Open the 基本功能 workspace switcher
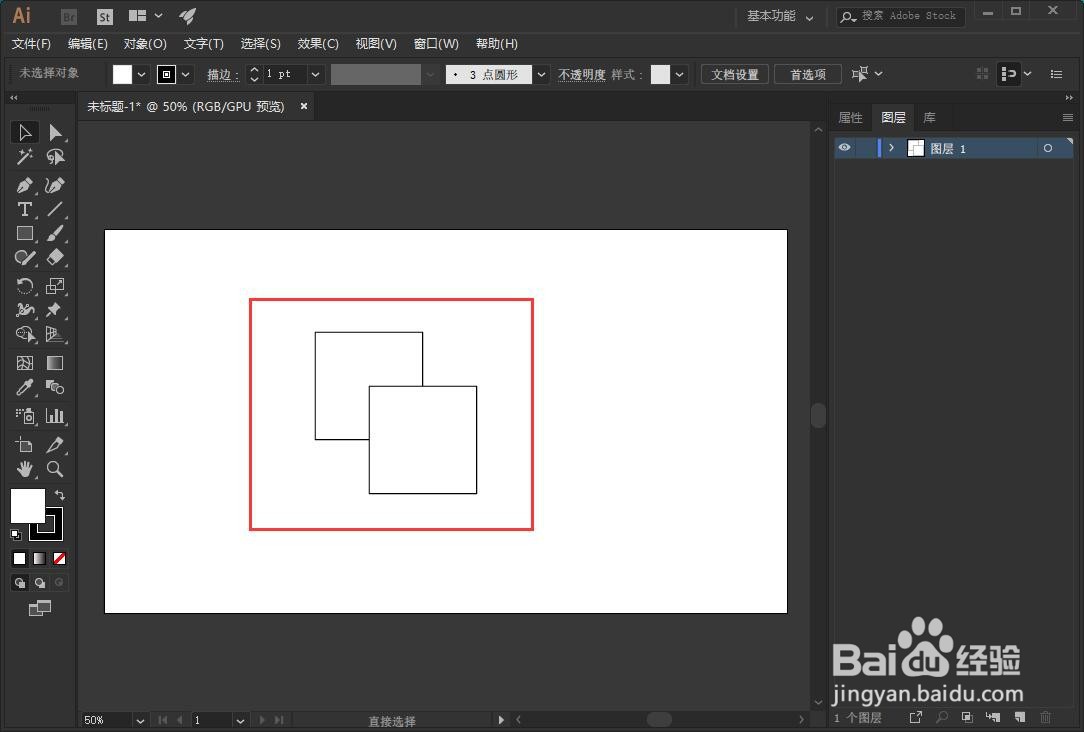This screenshot has width=1084, height=732. pos(780,16)
